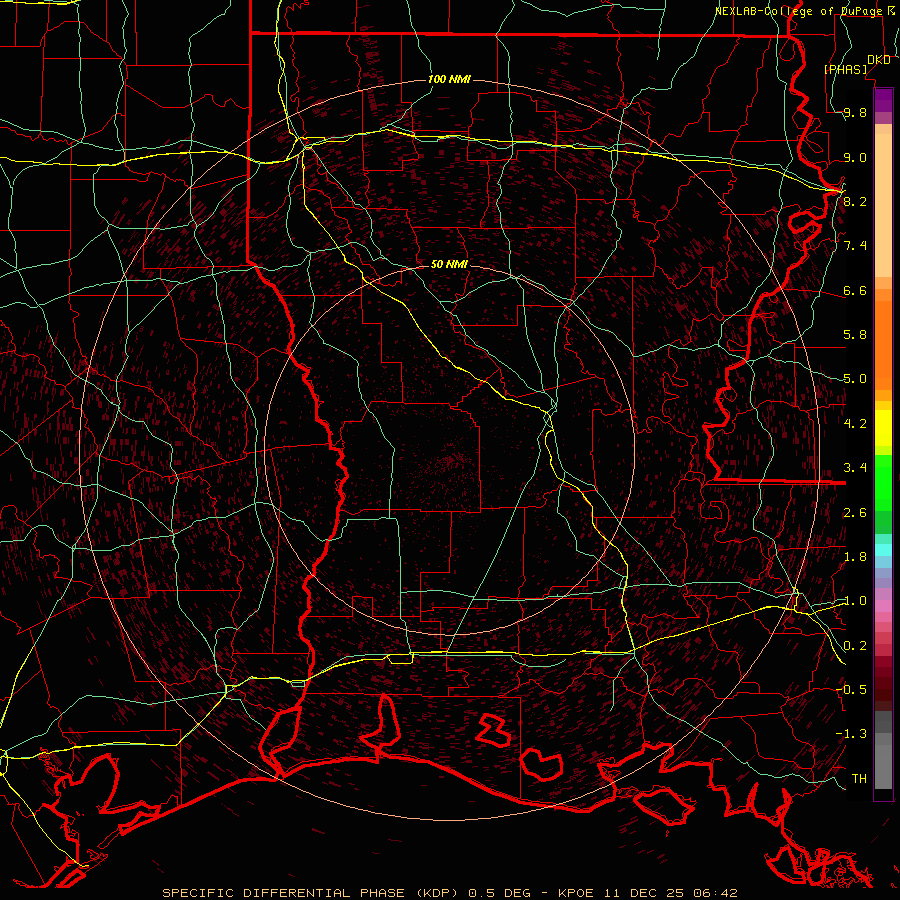The height and width of the screenshot is (900, 900).
Task: Pick the dark red band of color bar
Action: click(x=883, y=677)
